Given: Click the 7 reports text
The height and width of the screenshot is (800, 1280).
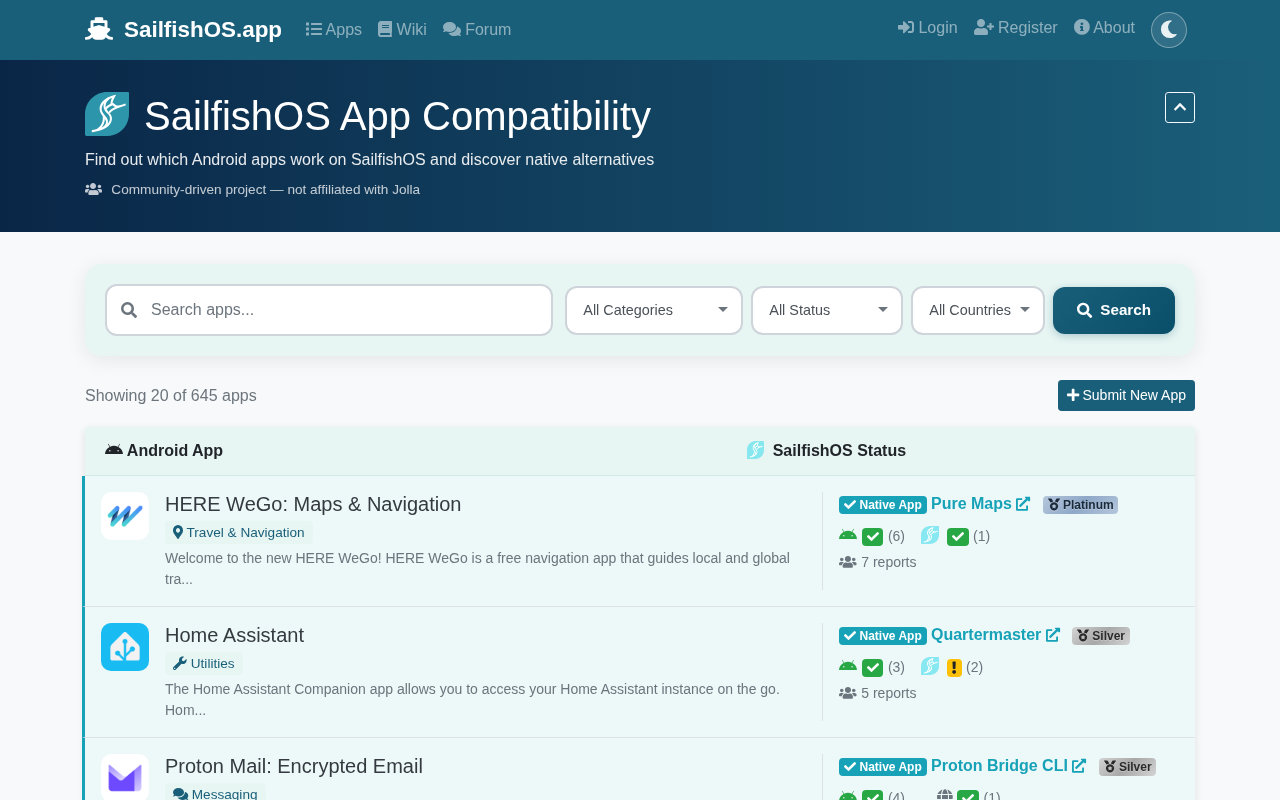Looking at the screenshot, I should pos(889,562).
